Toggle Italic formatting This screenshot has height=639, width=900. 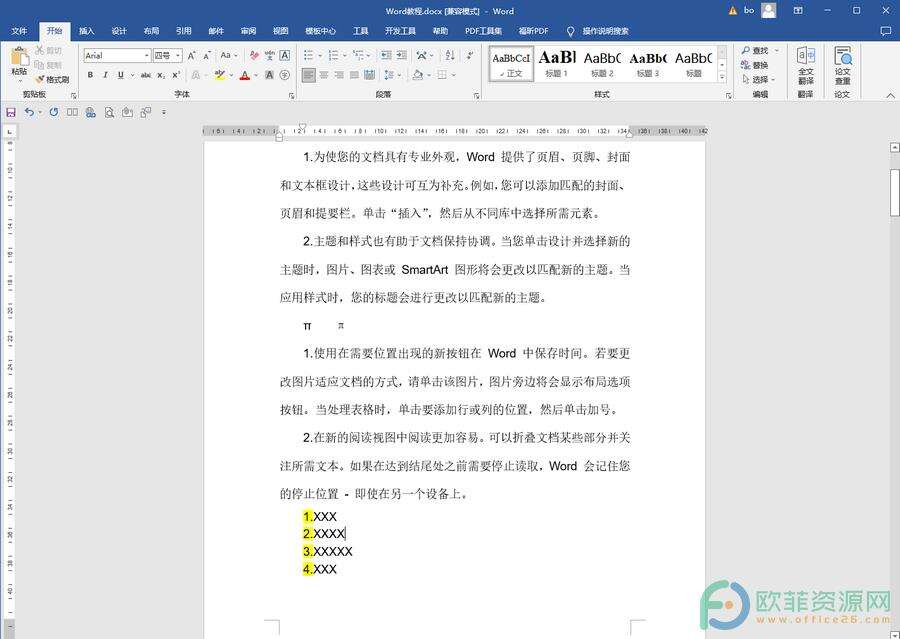105,75
